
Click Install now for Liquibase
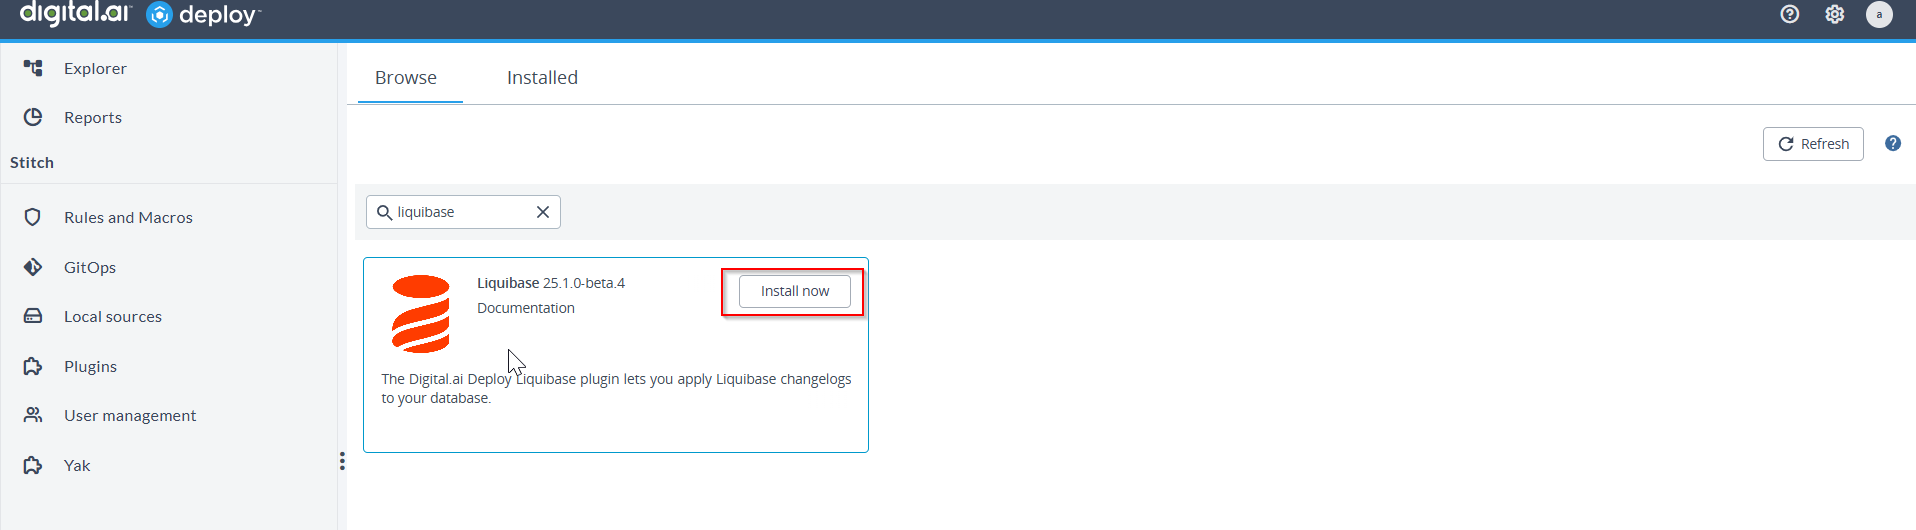(795, 291)
